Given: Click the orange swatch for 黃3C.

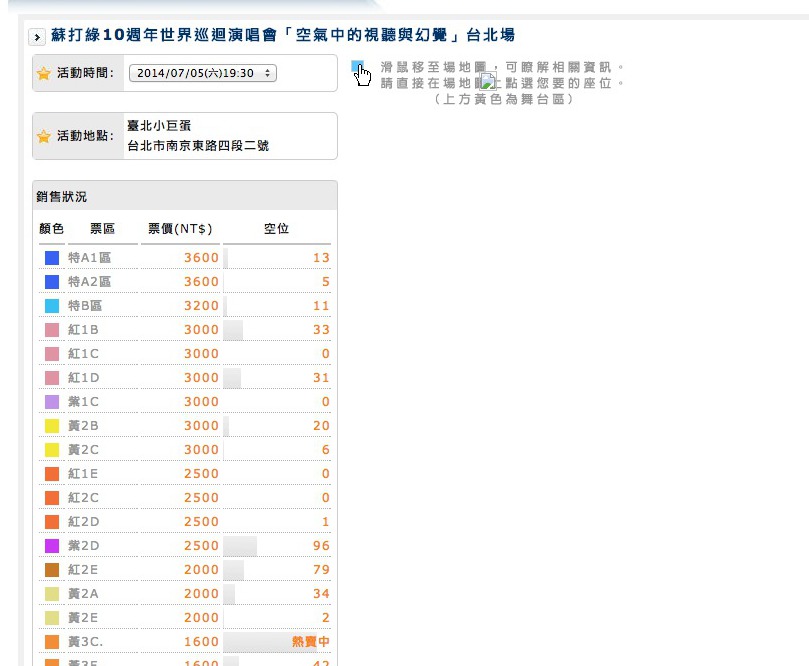Looking at the screenshot, I should tap(52, 642).
